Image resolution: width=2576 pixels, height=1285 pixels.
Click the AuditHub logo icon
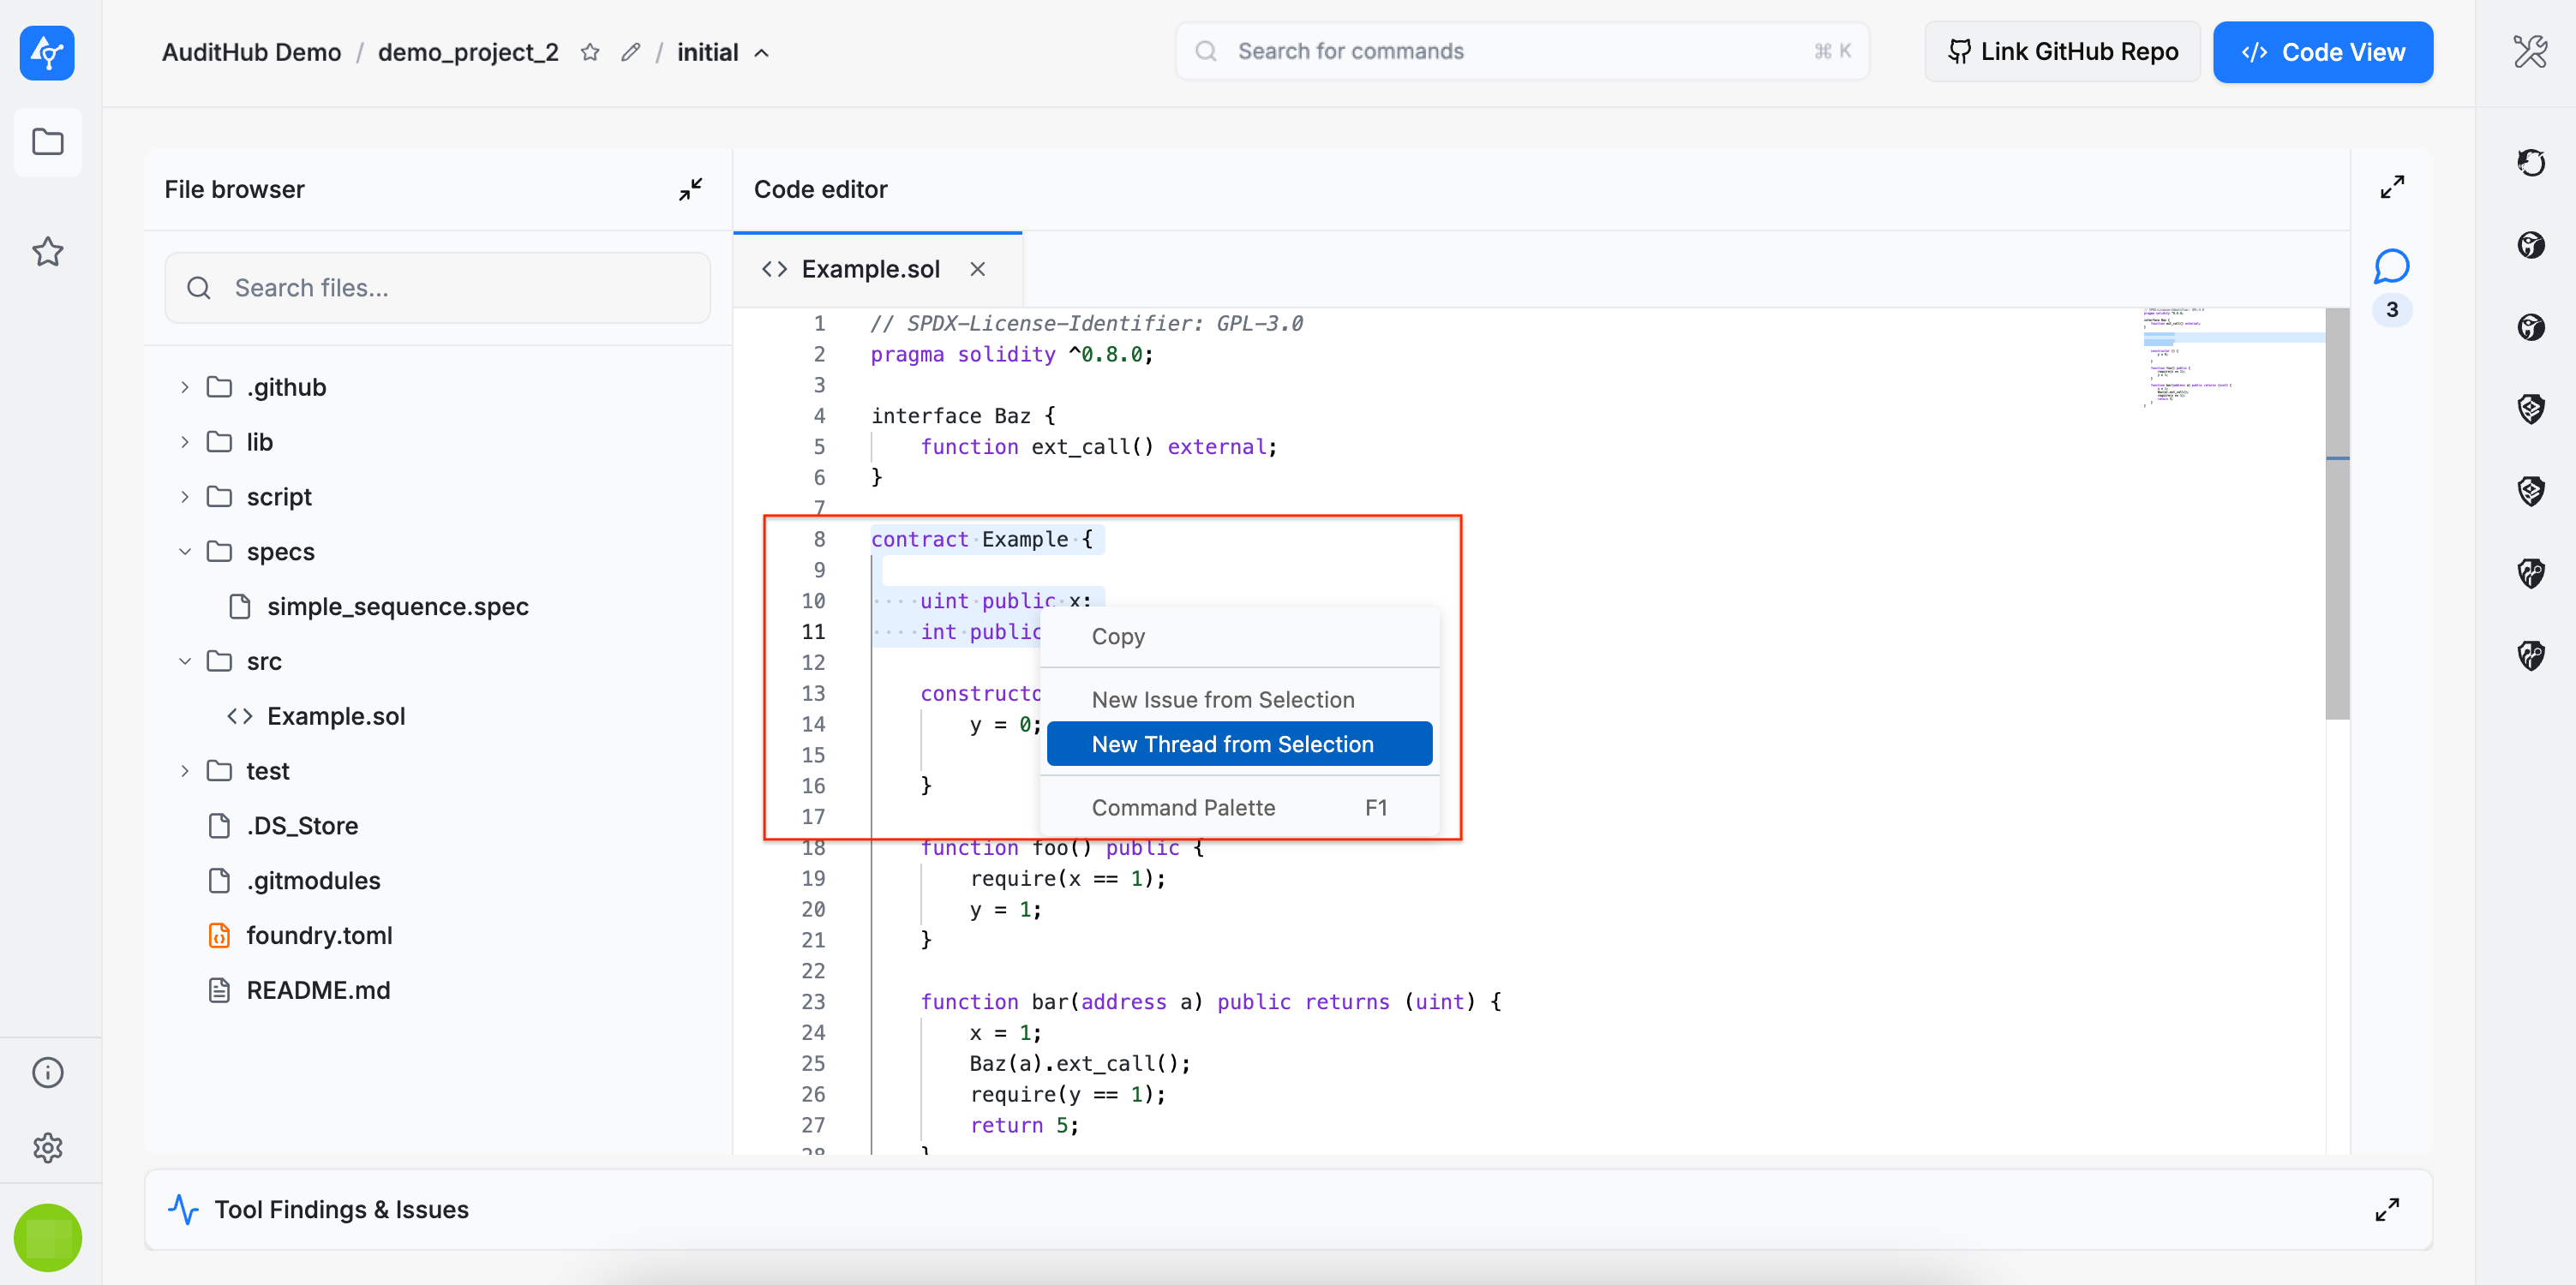(47, 52)
